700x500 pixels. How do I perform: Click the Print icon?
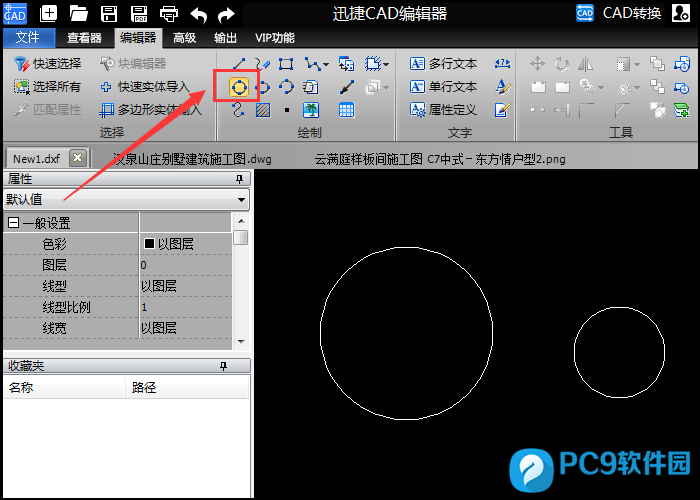tap(169, 14)
